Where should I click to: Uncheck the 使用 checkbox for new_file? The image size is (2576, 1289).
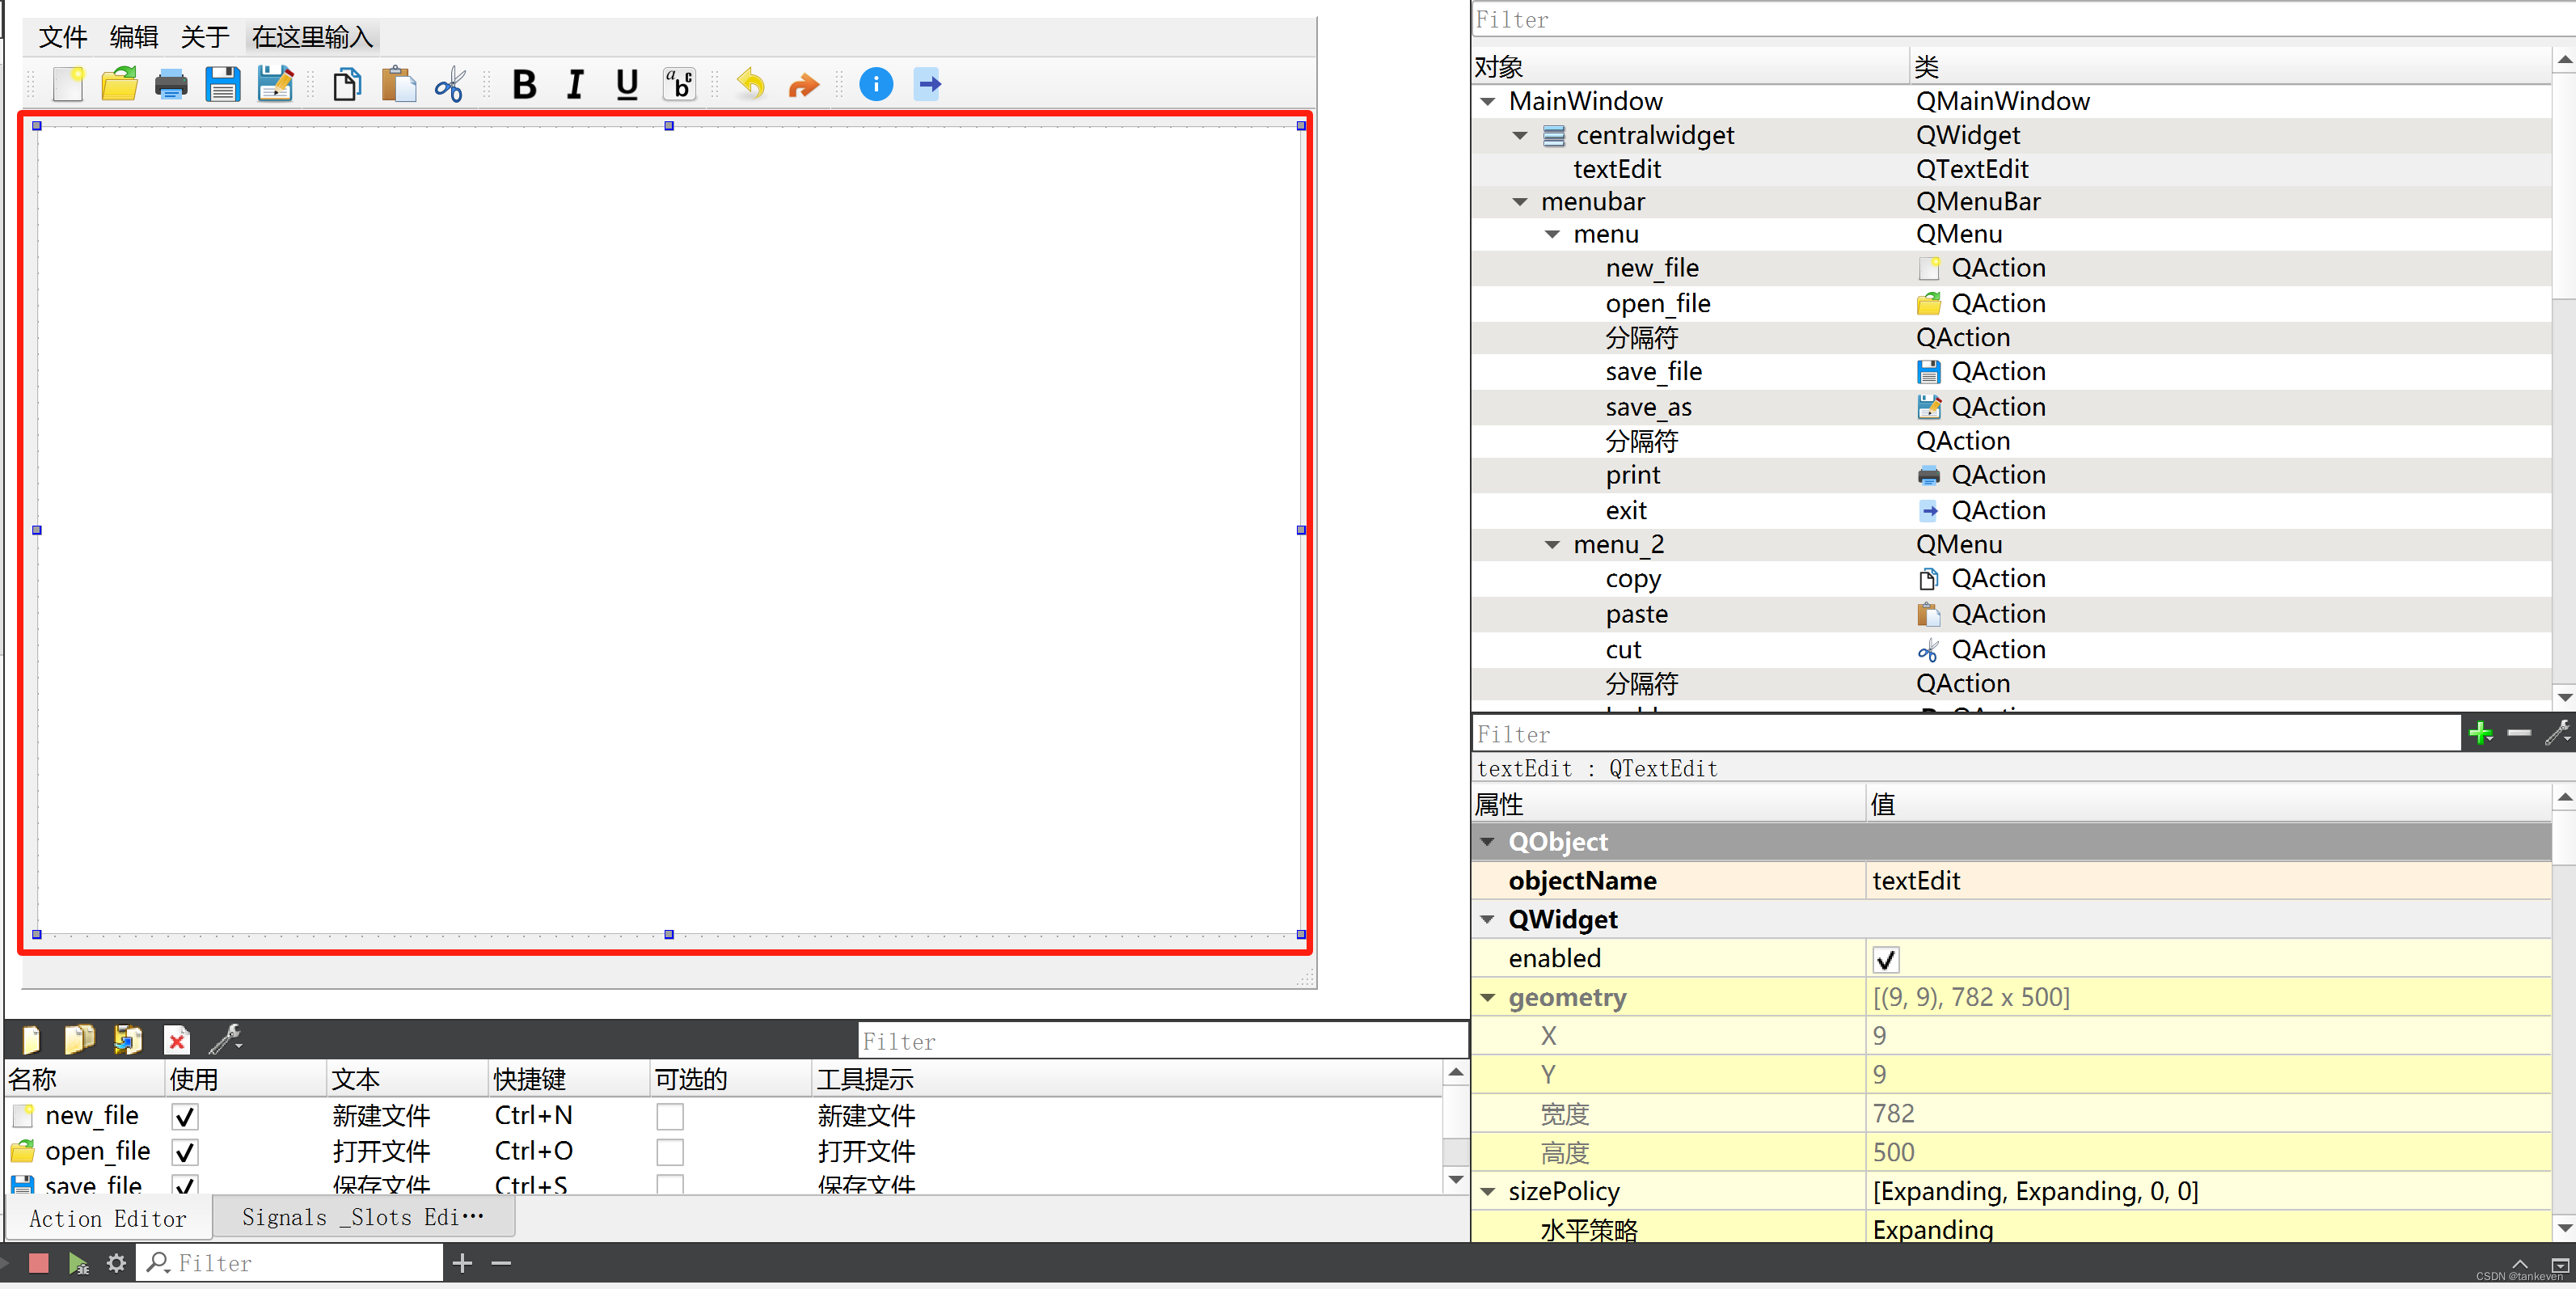184,1116
